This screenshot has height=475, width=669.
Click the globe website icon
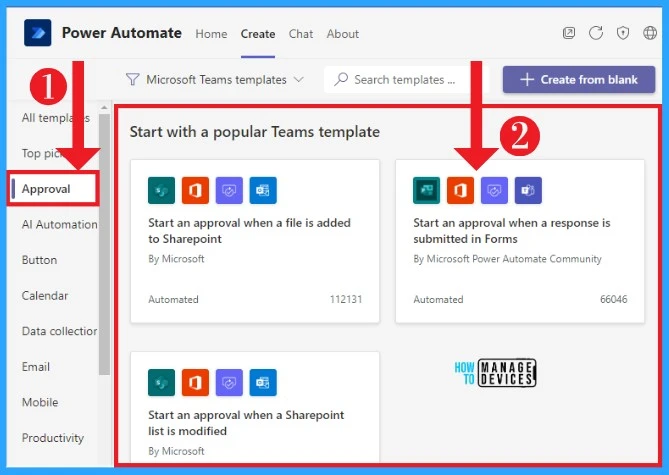(x=650, y=33)
